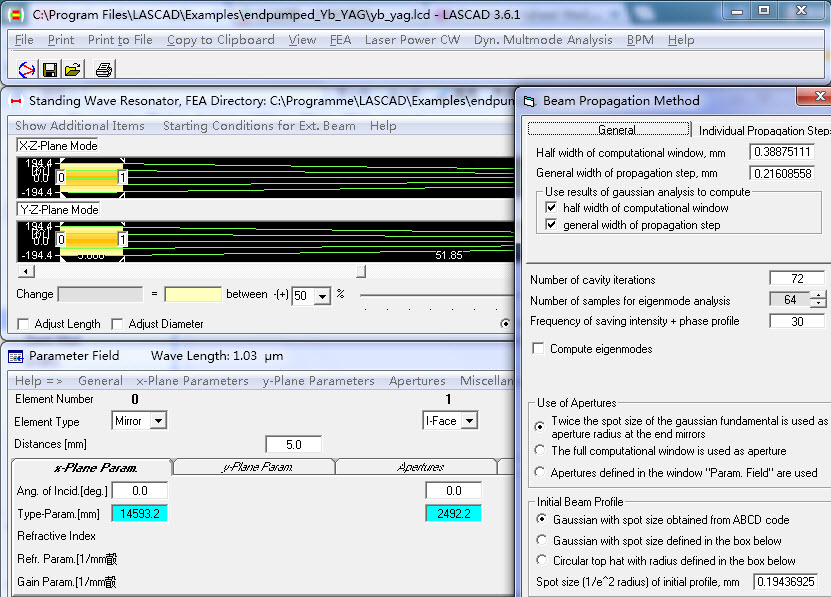Select twice the spot size aperture option

click(x=540, y=426)
